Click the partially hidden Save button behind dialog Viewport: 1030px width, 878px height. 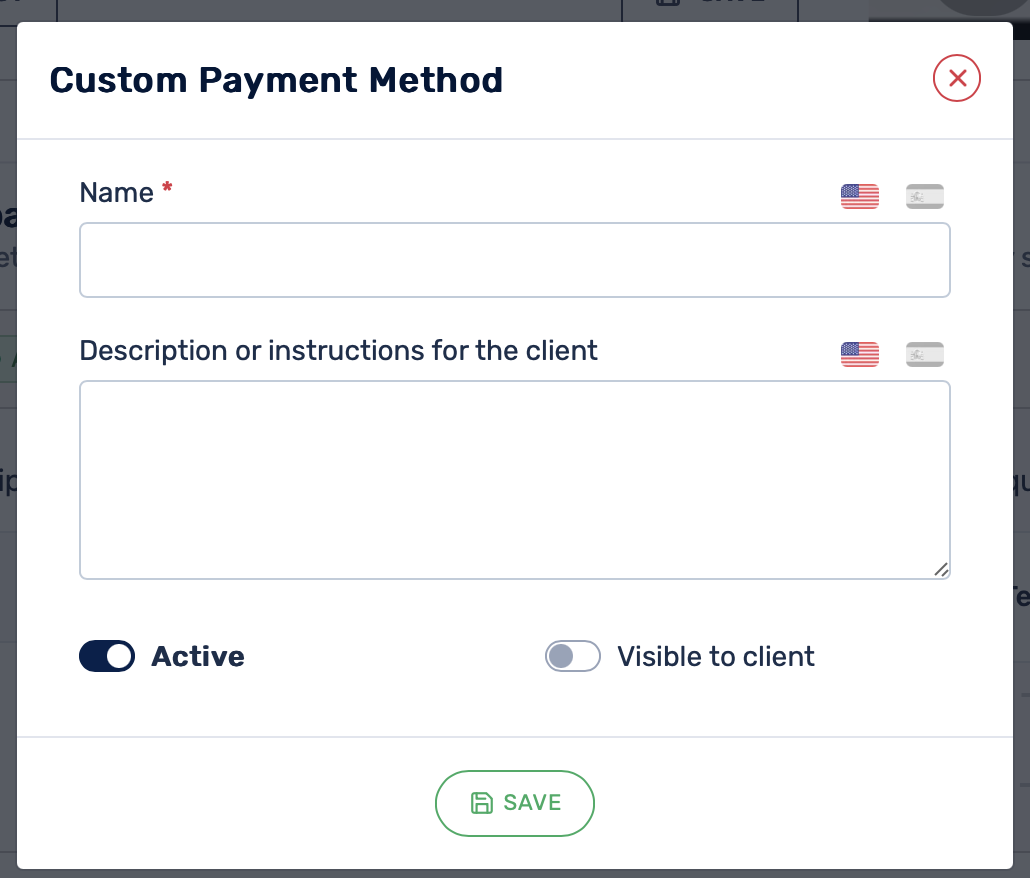[710, 7]
